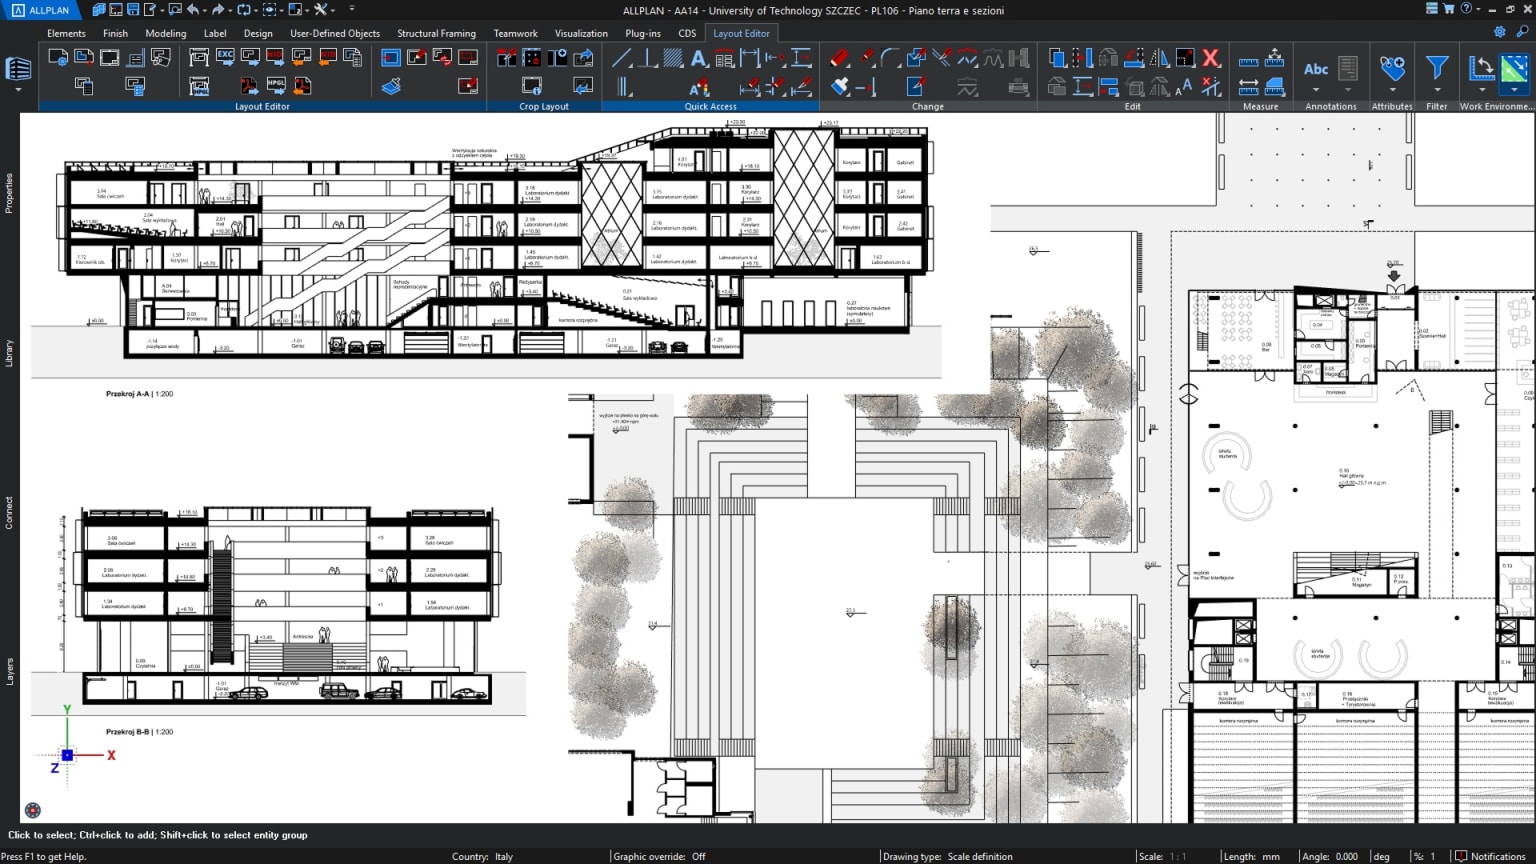Viewport: 1536px width, 864px height.
Task: Open the Layers side palette
Action: coord(9,672)
